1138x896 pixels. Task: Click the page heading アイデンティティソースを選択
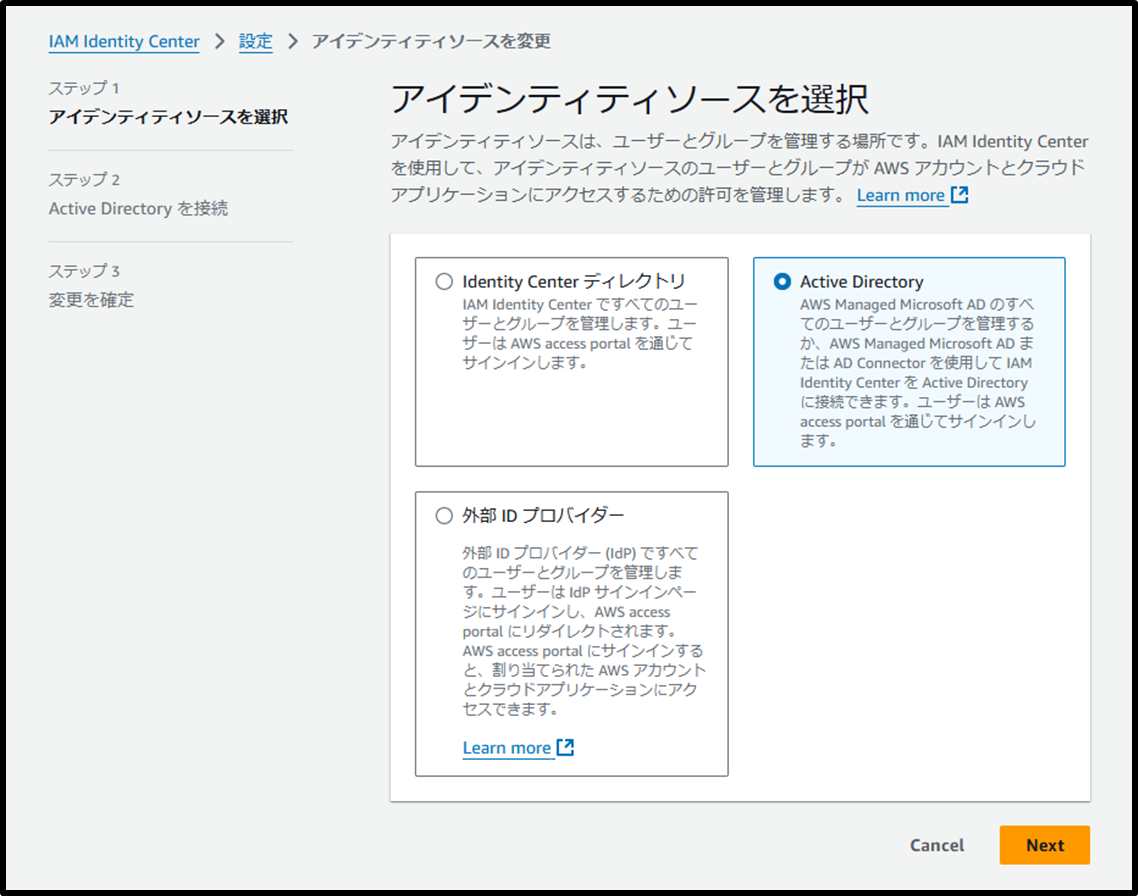click(x=629, y=99)
